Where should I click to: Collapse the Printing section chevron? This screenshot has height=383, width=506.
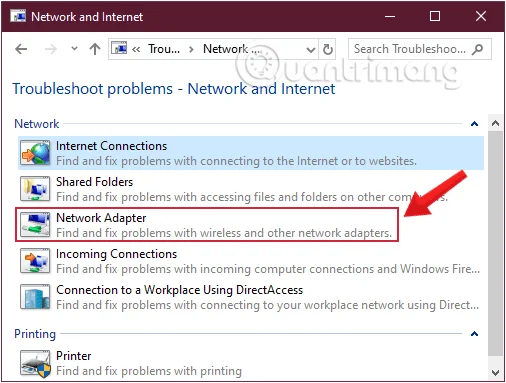475,334
